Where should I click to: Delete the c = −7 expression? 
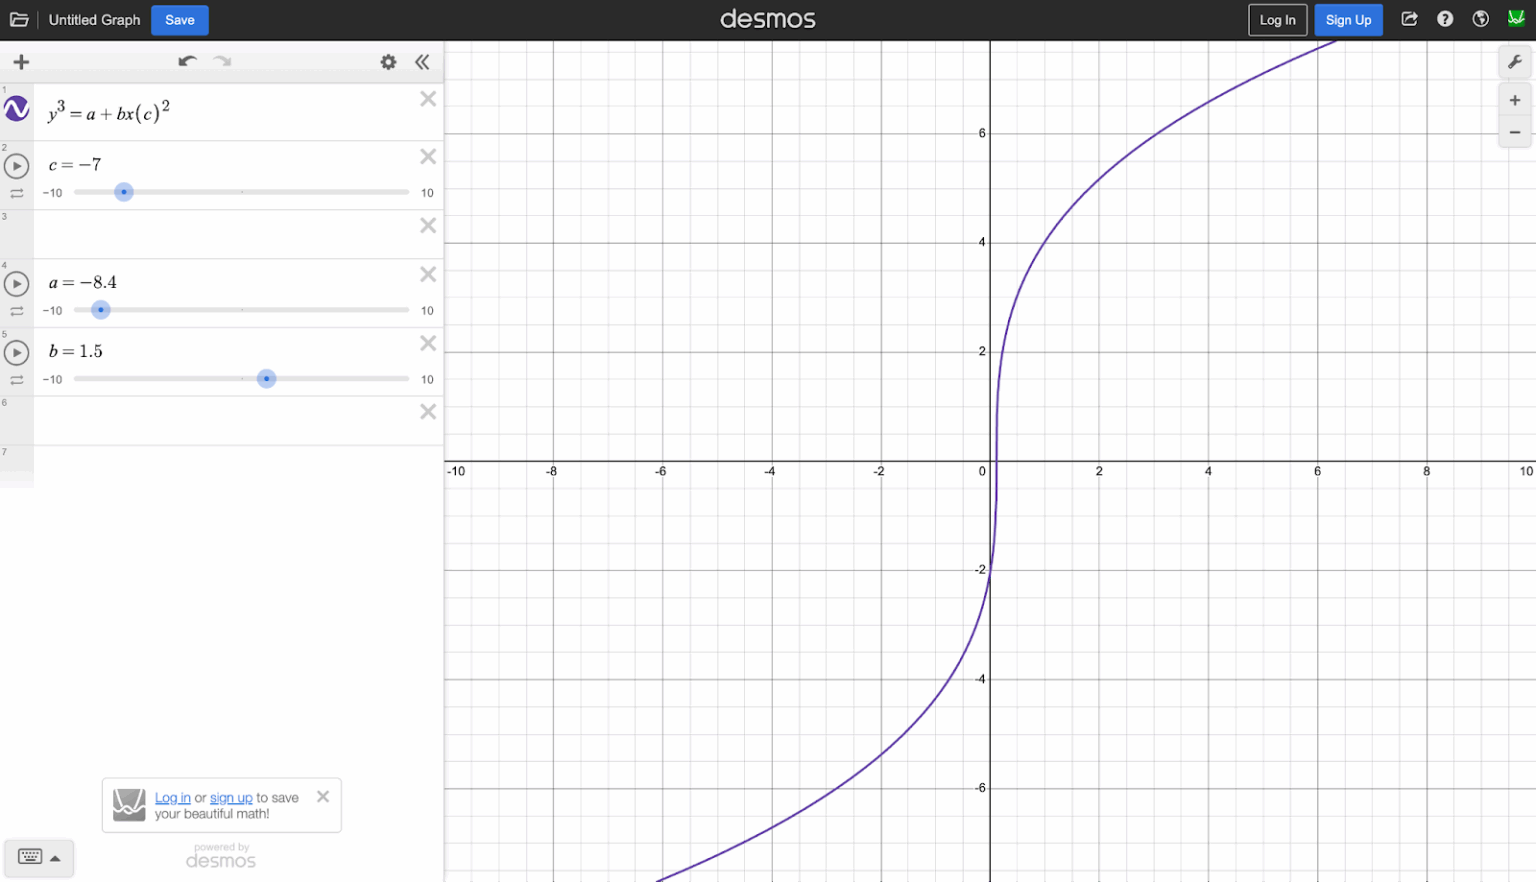[x=428, y=157]
